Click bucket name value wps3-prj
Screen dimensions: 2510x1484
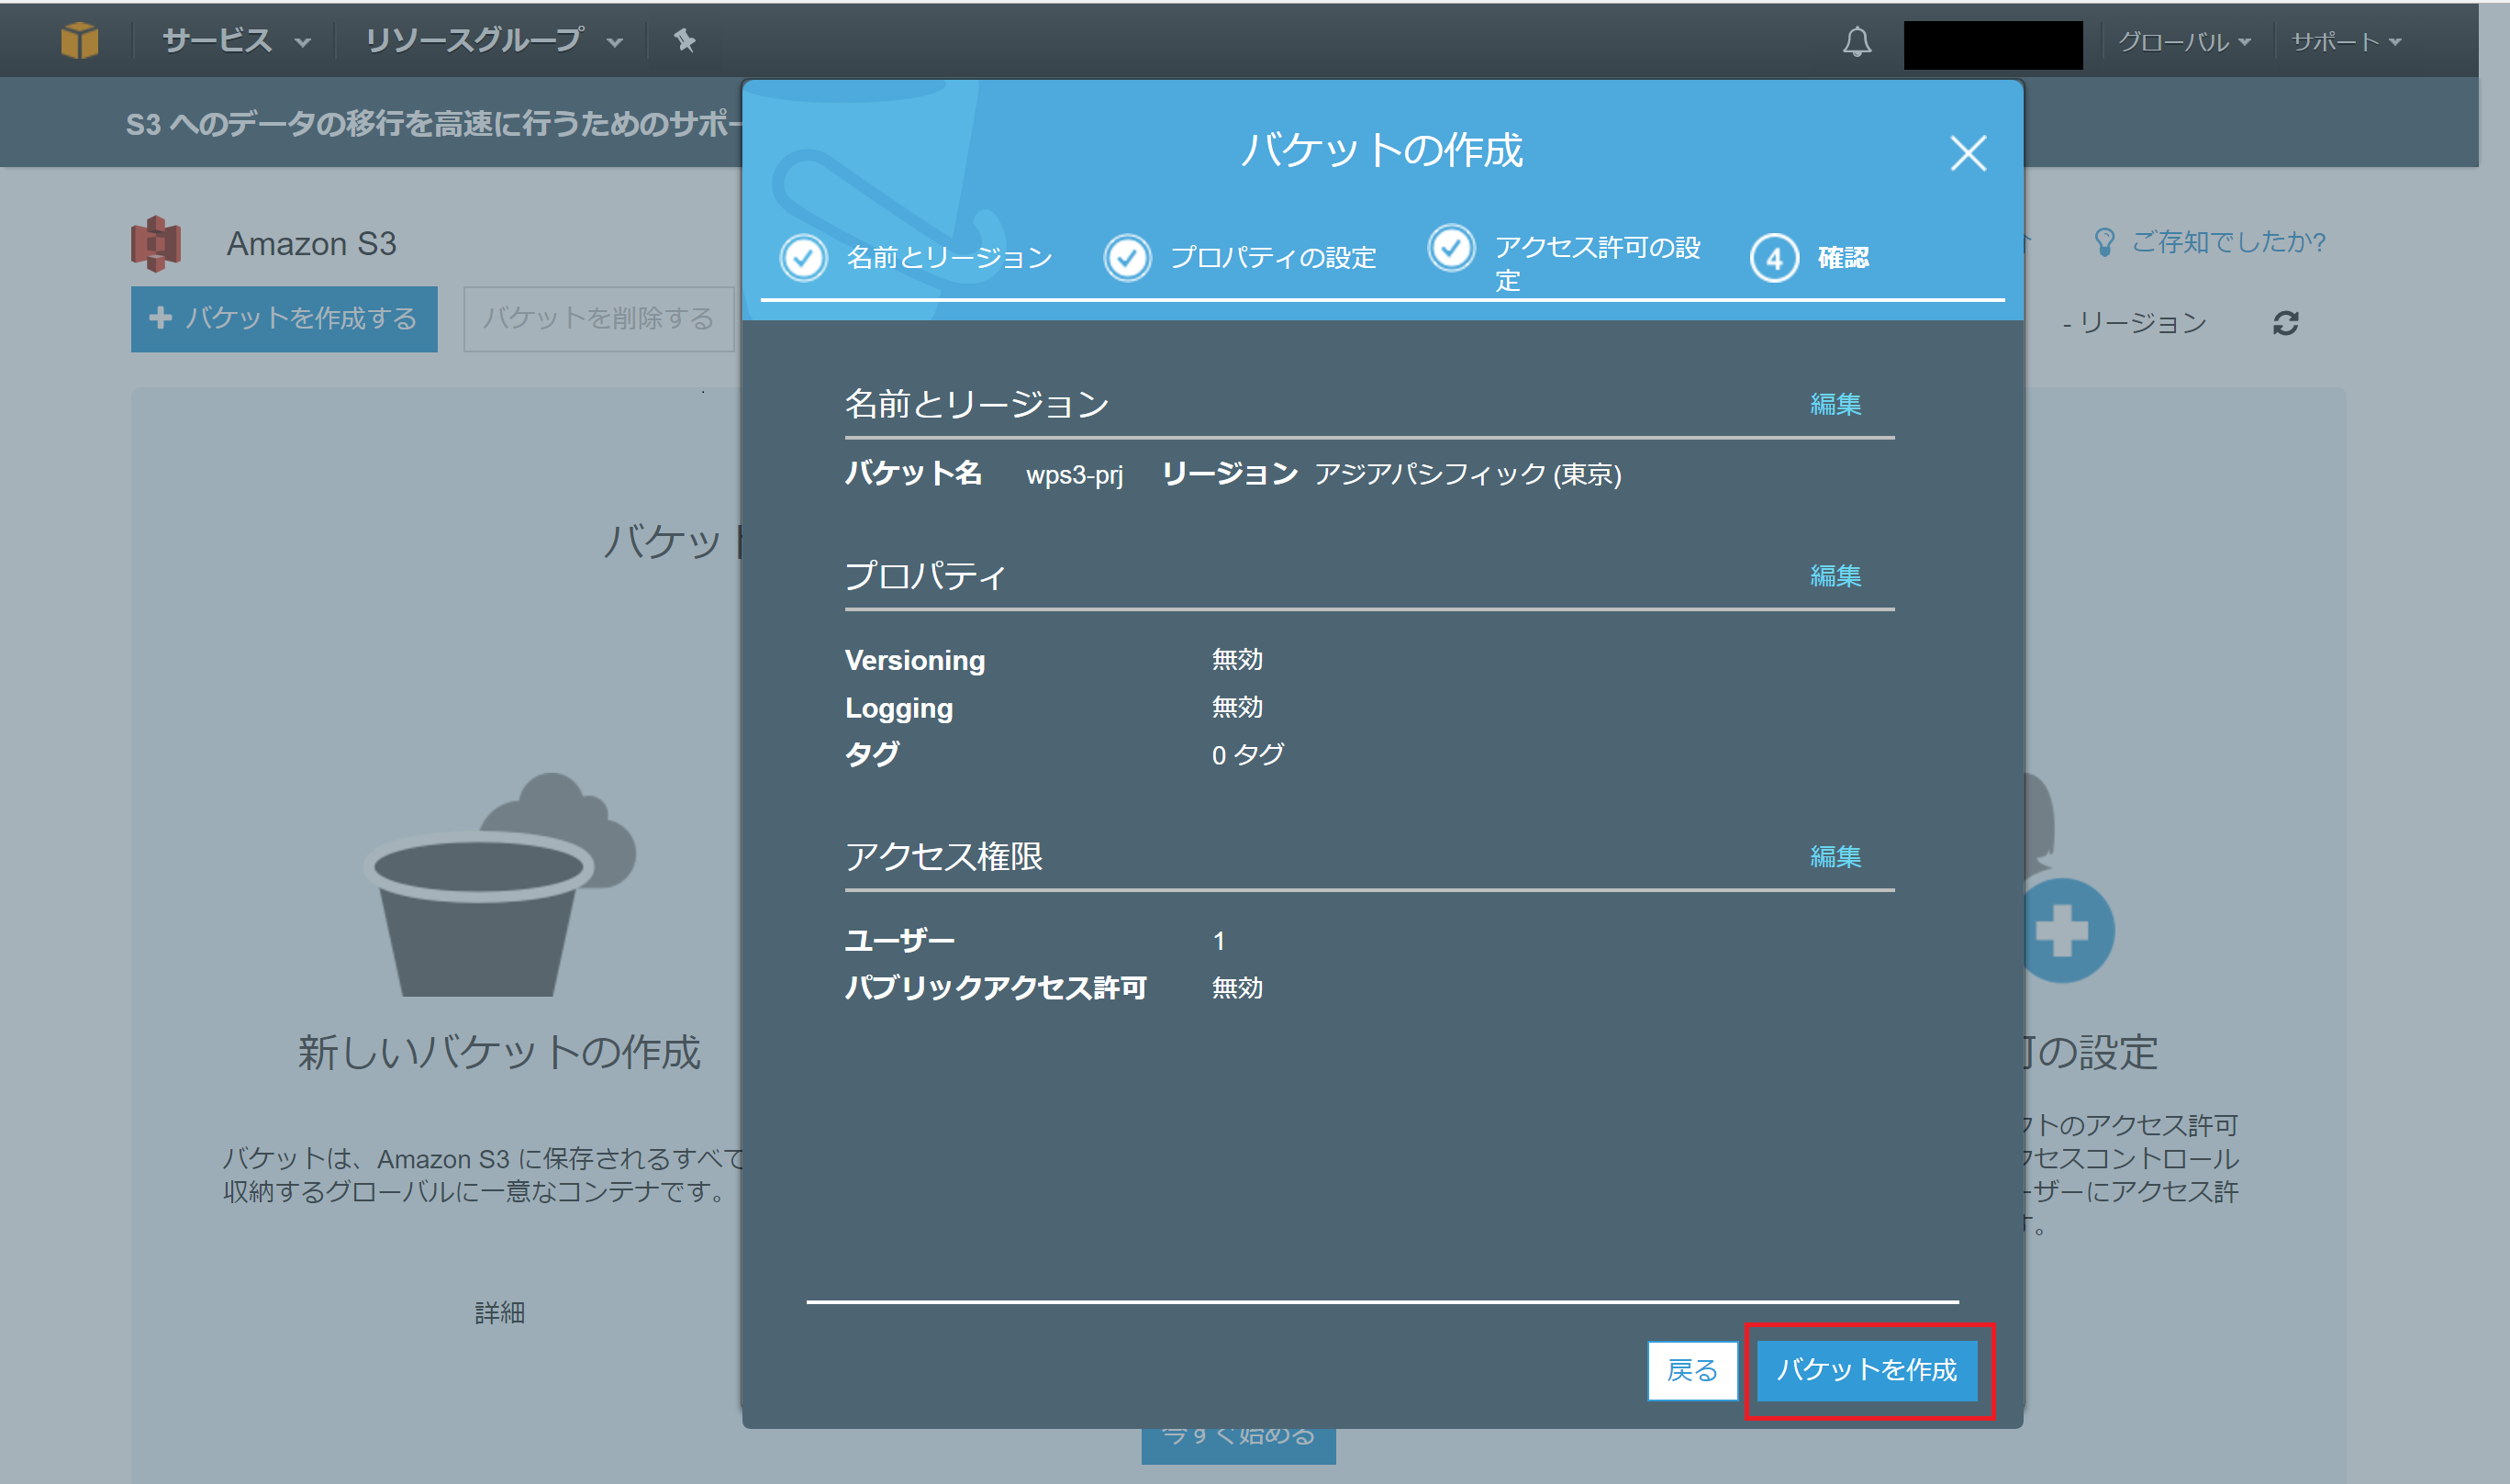1074,474
